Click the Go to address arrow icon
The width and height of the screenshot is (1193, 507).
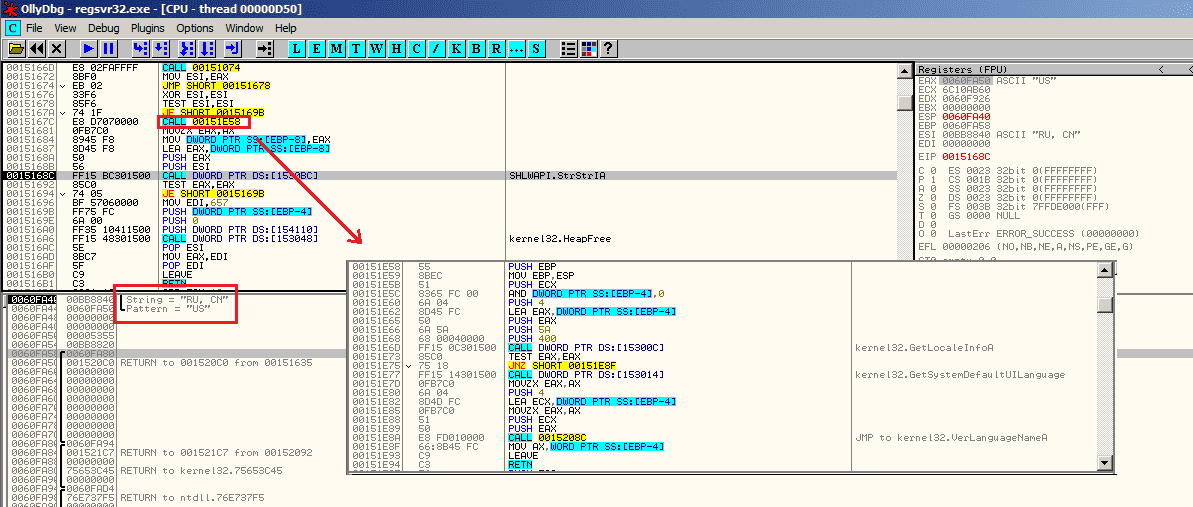[264, 49]
